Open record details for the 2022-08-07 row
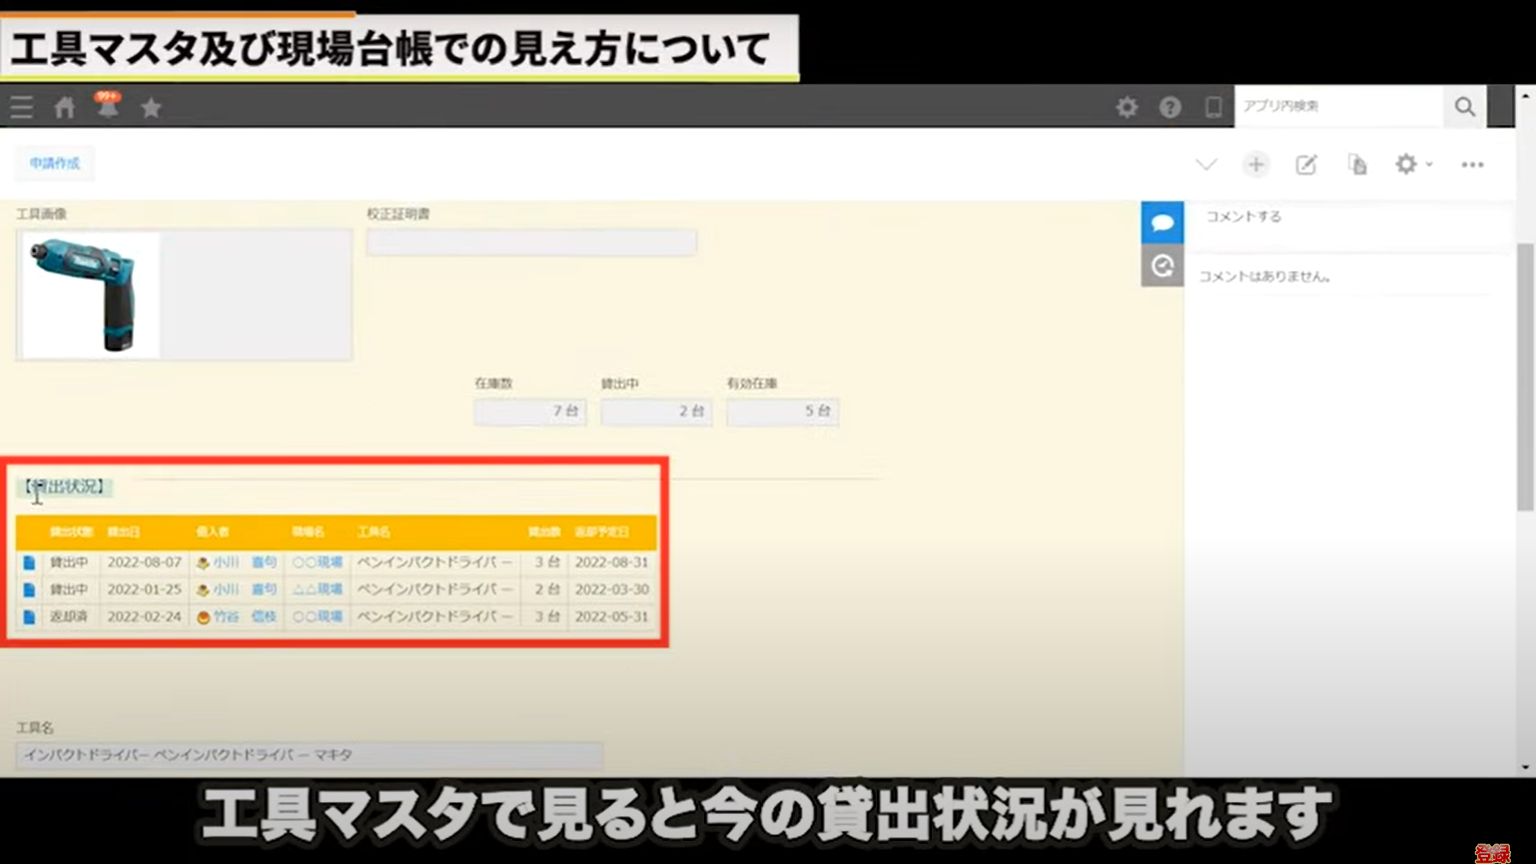Screen dimensions: 1536x864 pos(29,563)
